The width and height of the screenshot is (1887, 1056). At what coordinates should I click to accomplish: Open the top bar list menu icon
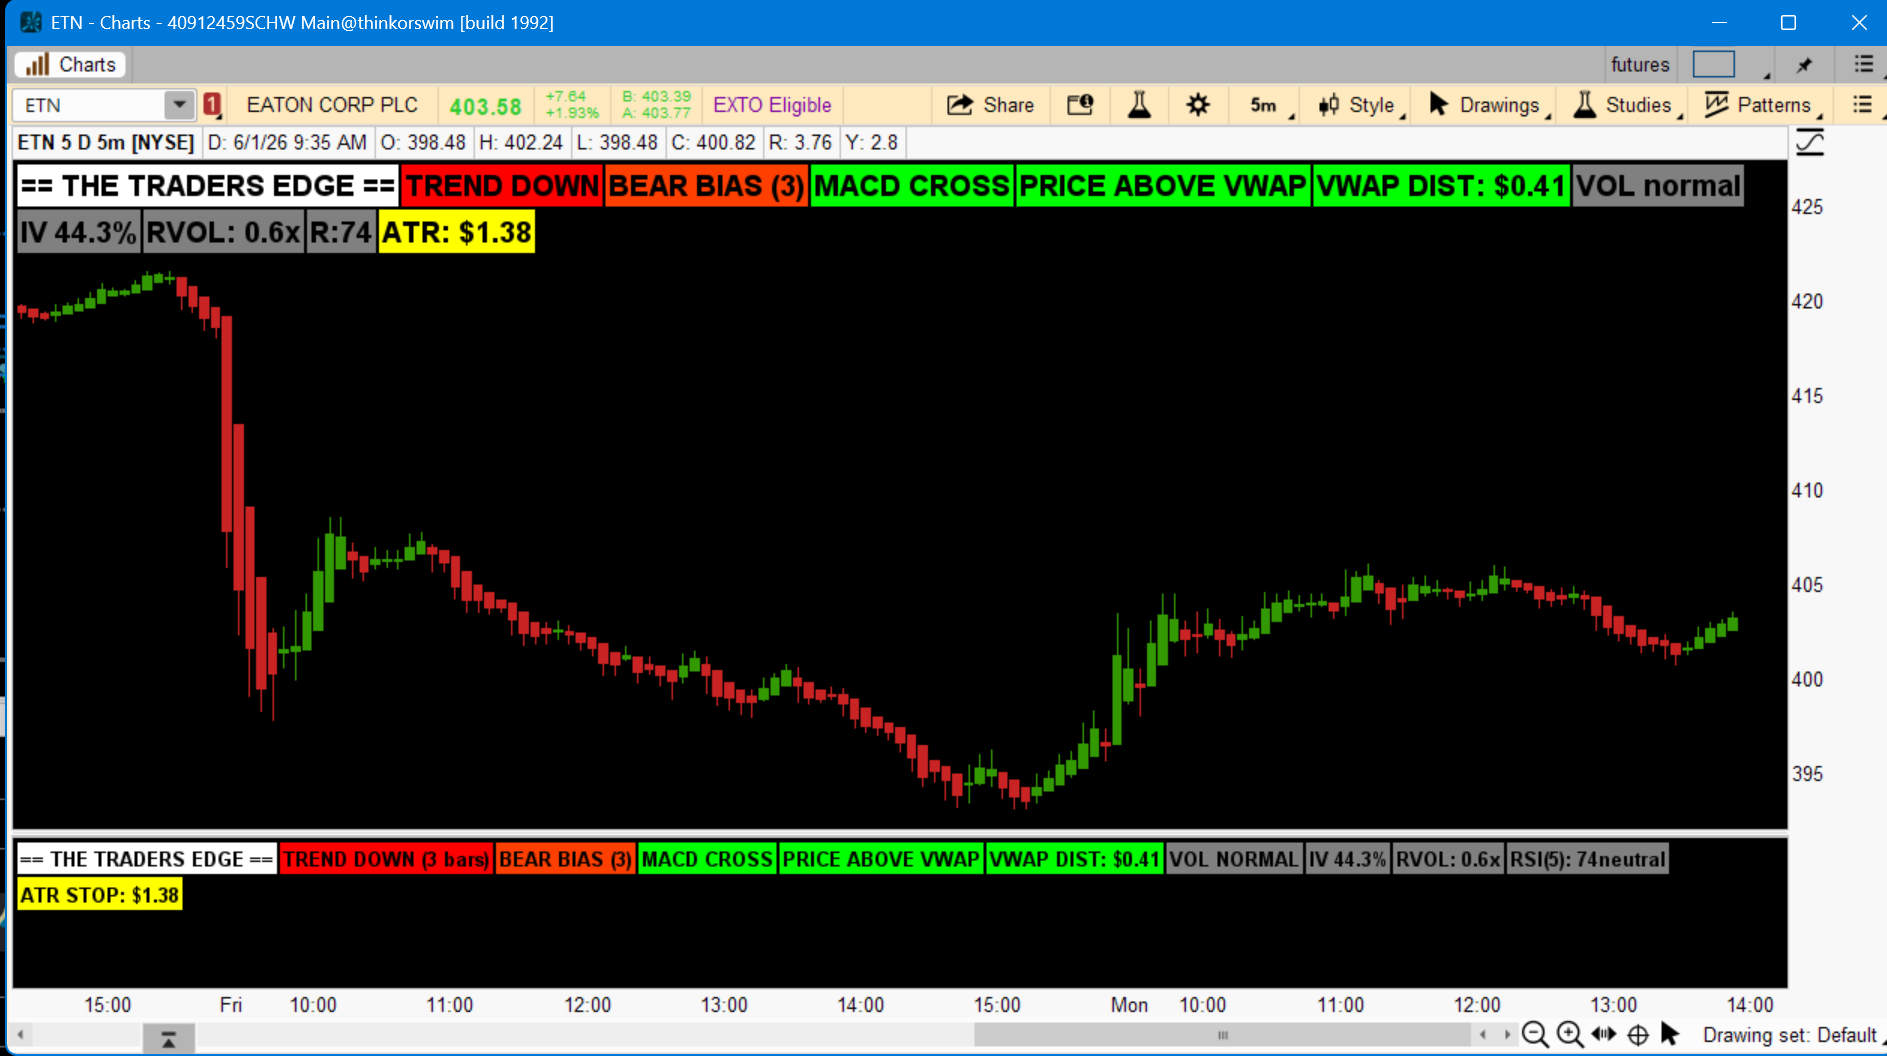coord(1863,64)
